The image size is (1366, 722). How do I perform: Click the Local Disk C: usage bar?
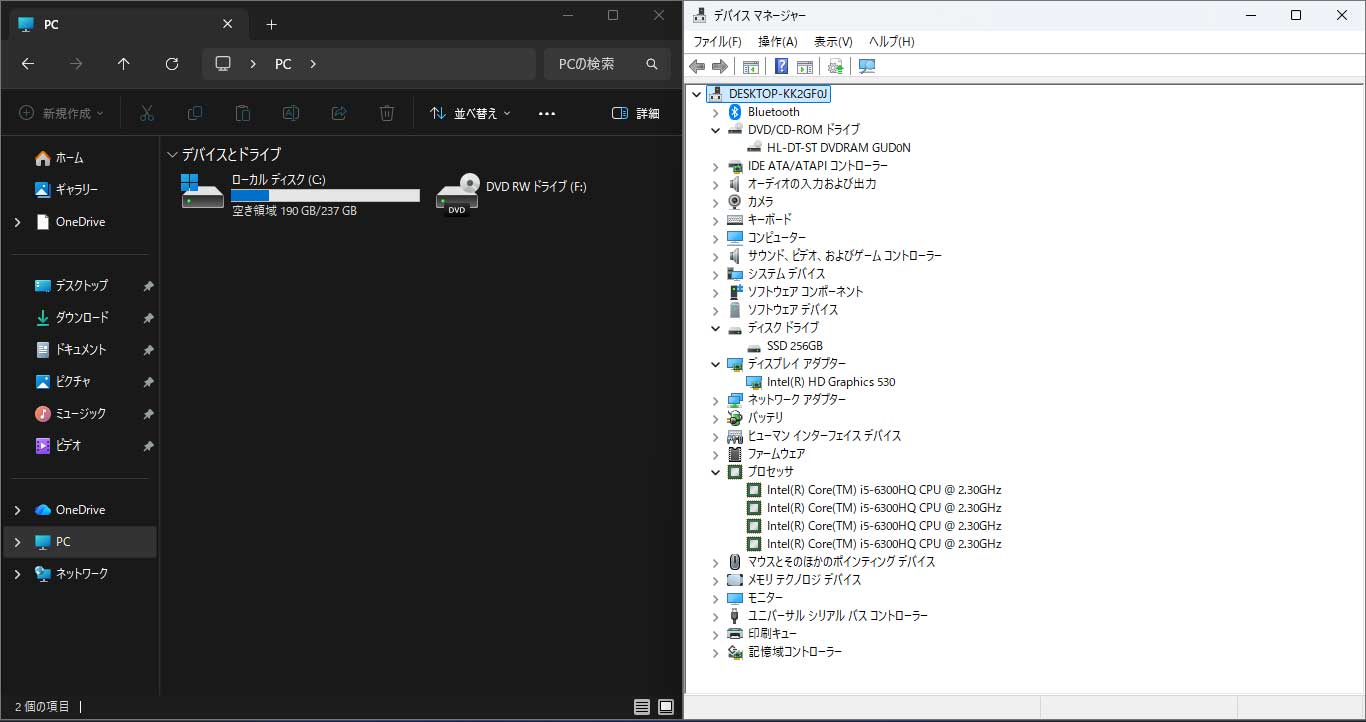(325, 196)
